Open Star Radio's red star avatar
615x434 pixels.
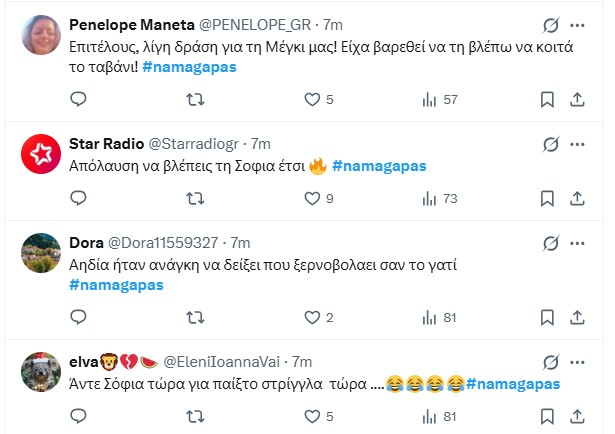[40, 153]
